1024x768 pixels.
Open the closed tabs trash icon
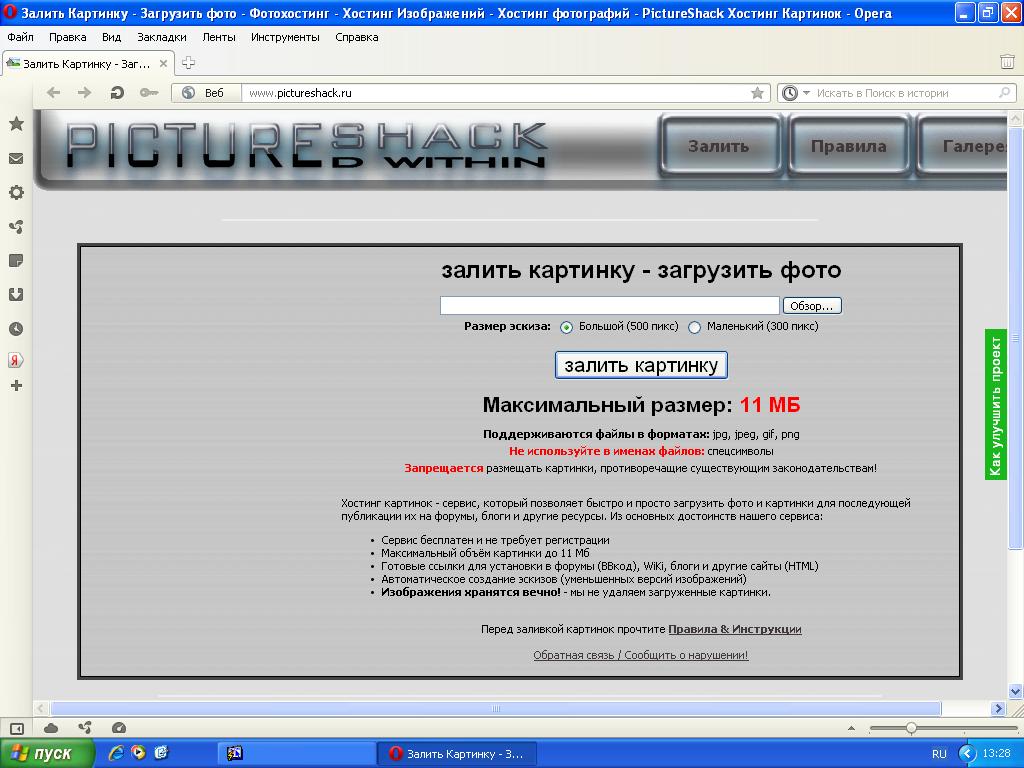click(1007, 62)
